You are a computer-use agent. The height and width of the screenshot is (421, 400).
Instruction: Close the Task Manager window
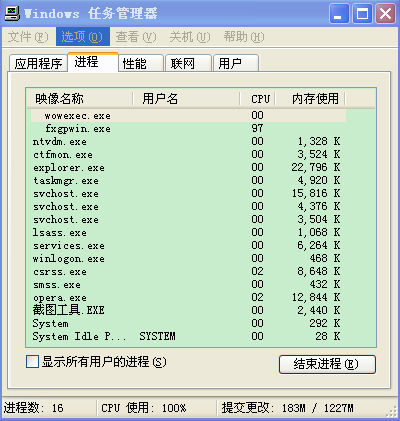coord(386,14)
